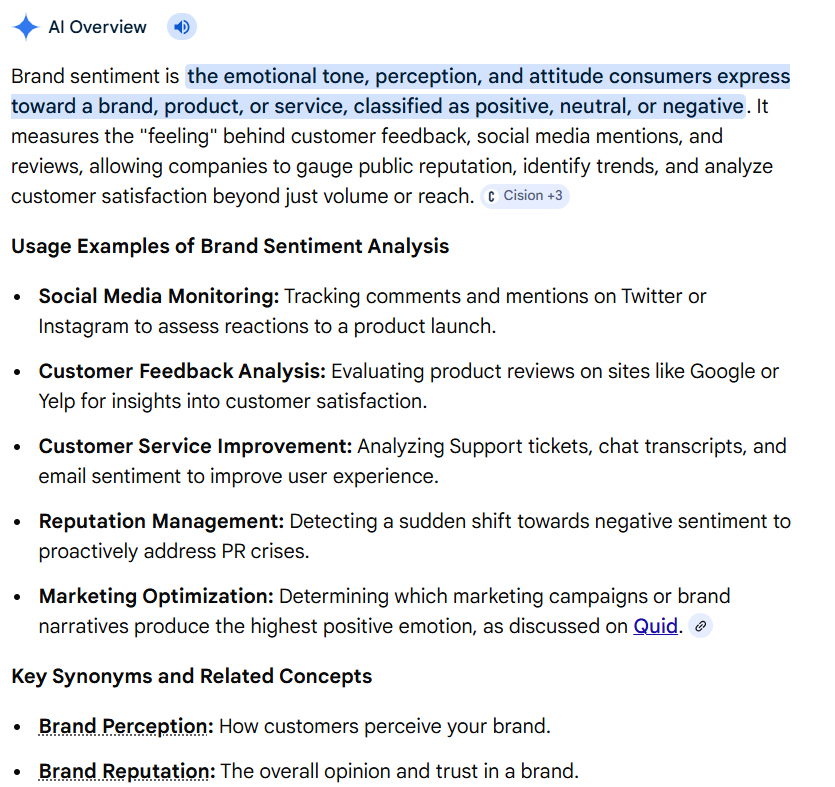Click the AI Overview title label

97,27
